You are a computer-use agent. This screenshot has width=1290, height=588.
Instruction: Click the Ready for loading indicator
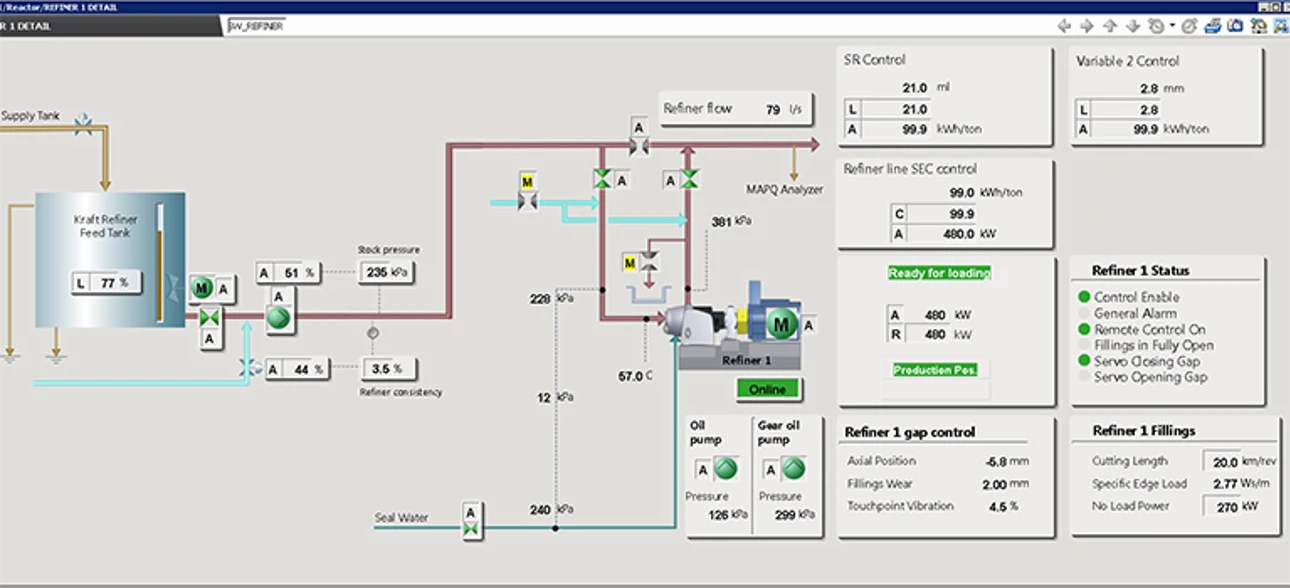point(939,273)
